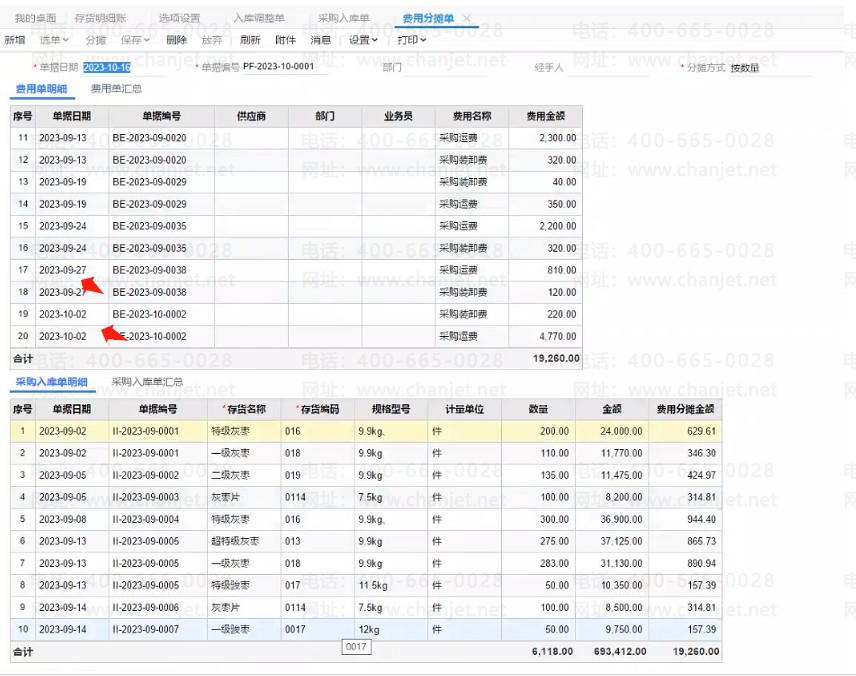Click the 分摊方式 field showing 按数量

point(768,68)
